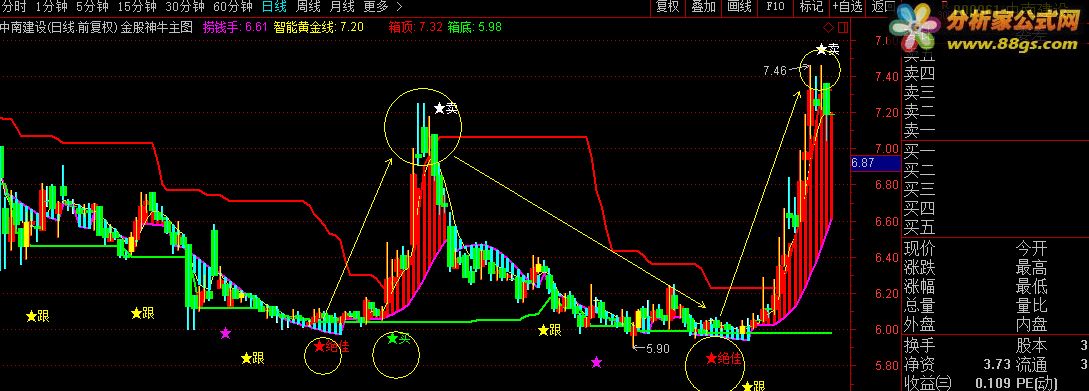Click the 金股神牛主图 indicator name
The width and height of the screenshot is (1089, 391).
(x=157, y=28)
